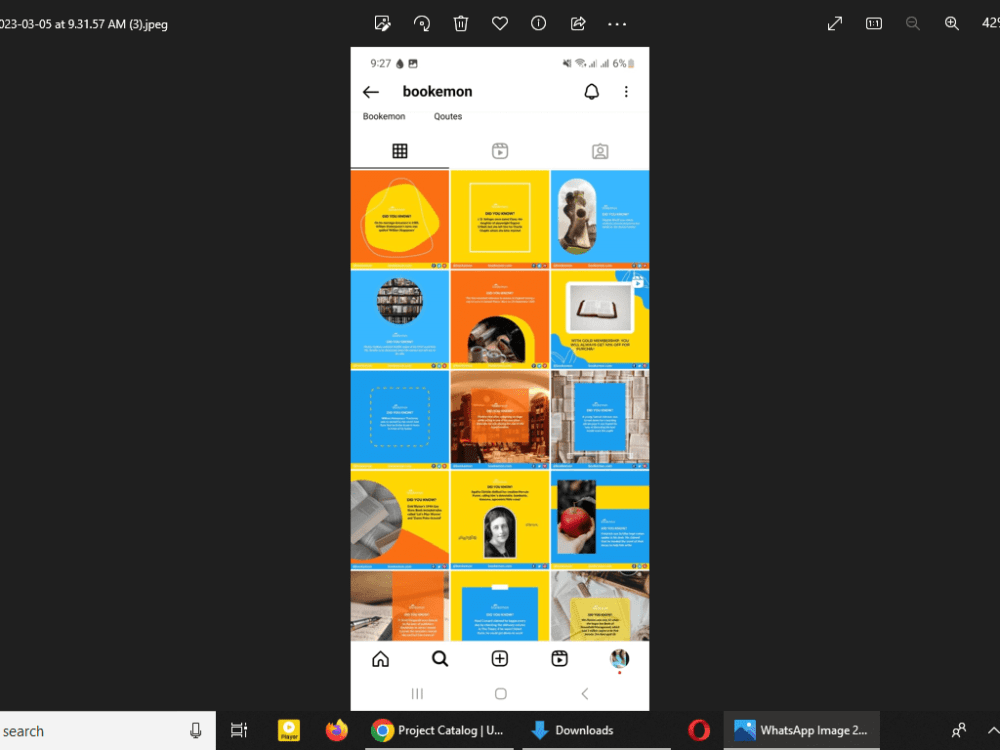Select the WhatsApp Image taskbar item
1000x750 pixels.
(x=802, y=730)
